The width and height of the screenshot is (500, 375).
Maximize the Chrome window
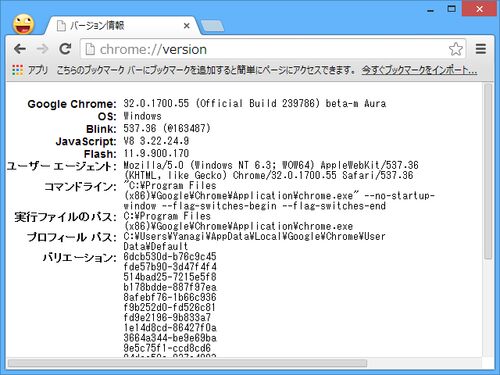451,9
